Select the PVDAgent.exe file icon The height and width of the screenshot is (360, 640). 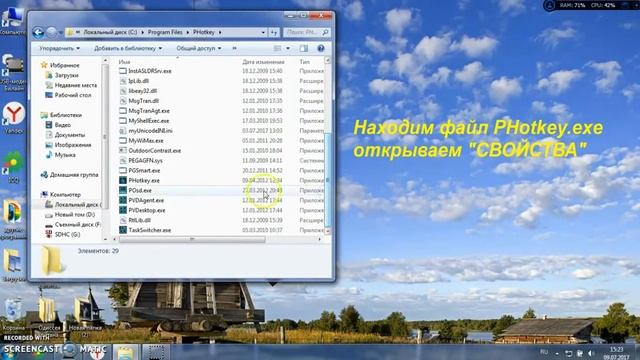(123, 200)
